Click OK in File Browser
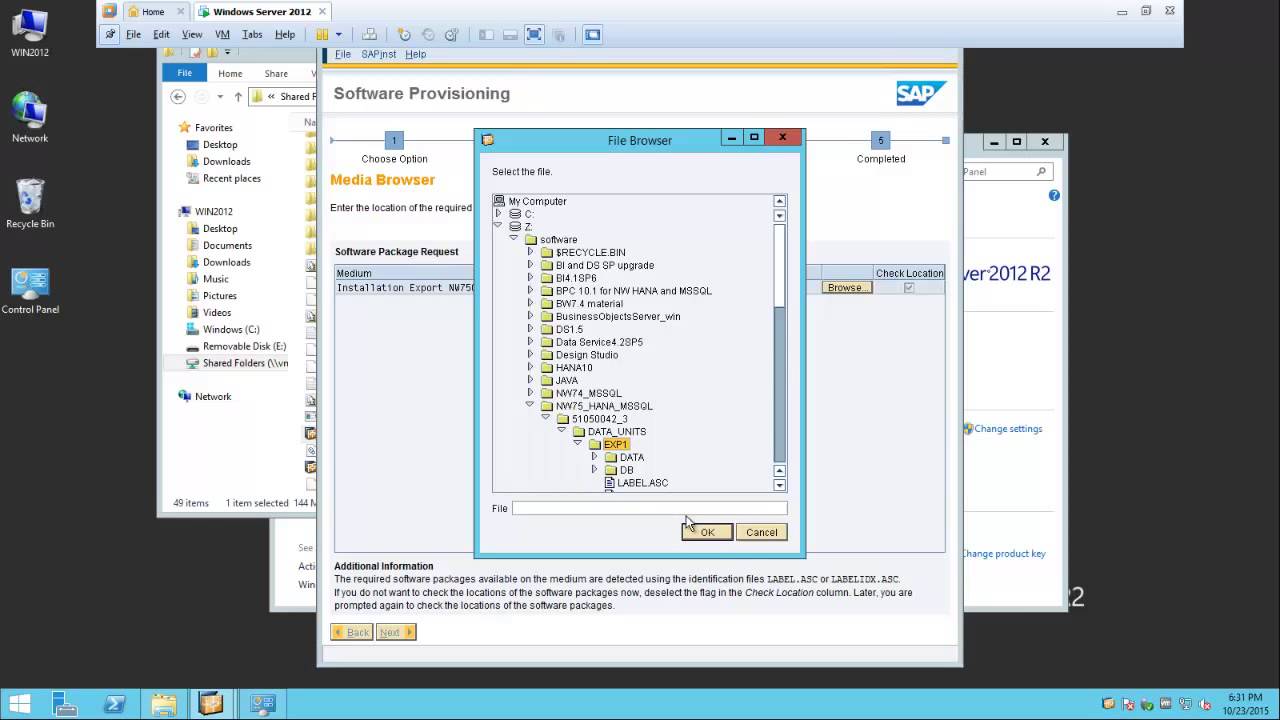The image size is (1280, 720). coord(707,532)
